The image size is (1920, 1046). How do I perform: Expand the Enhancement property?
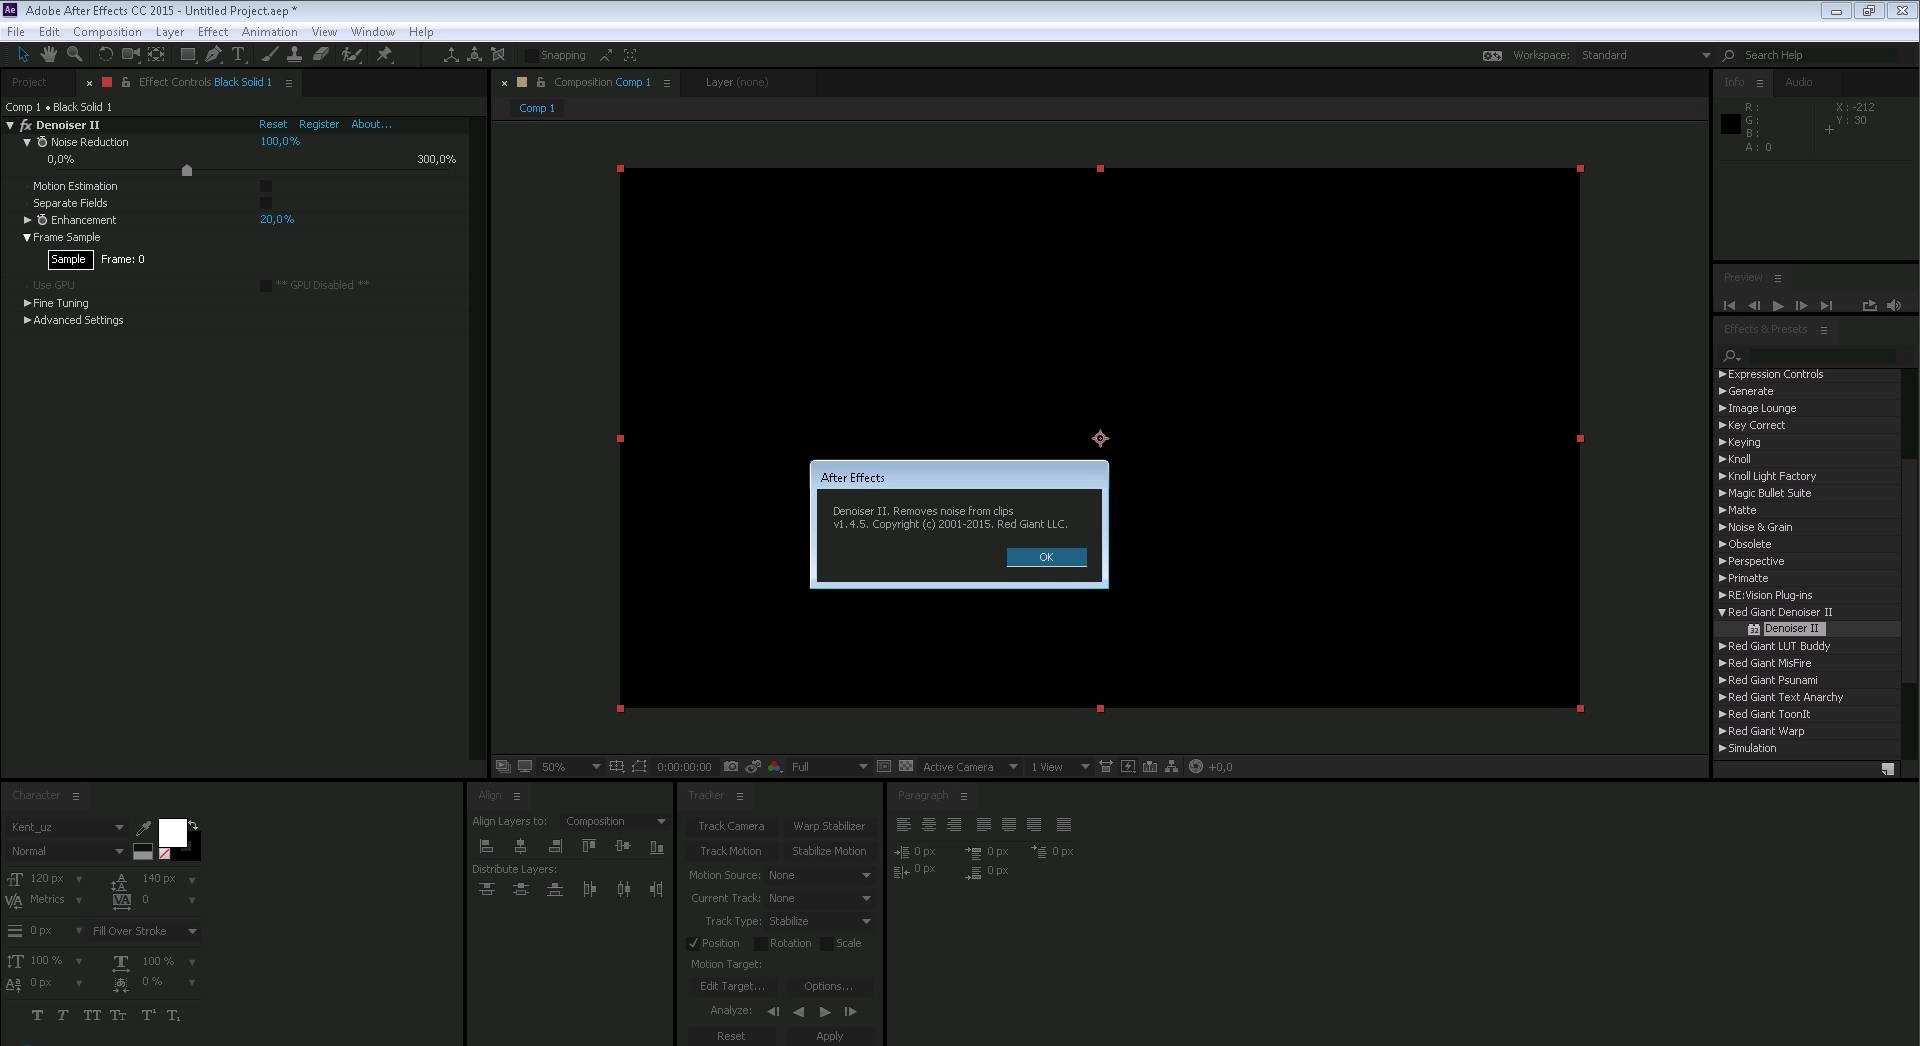point(27,220)
